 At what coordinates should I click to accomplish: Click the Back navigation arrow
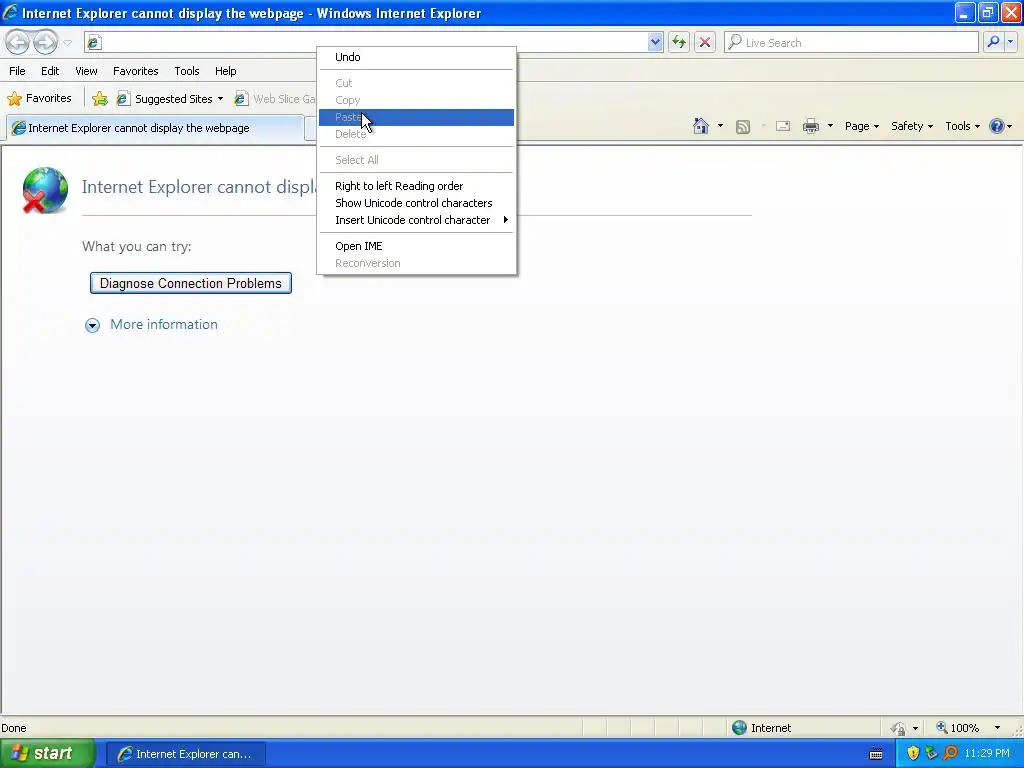pyautogui.click(x=18, y=42)
